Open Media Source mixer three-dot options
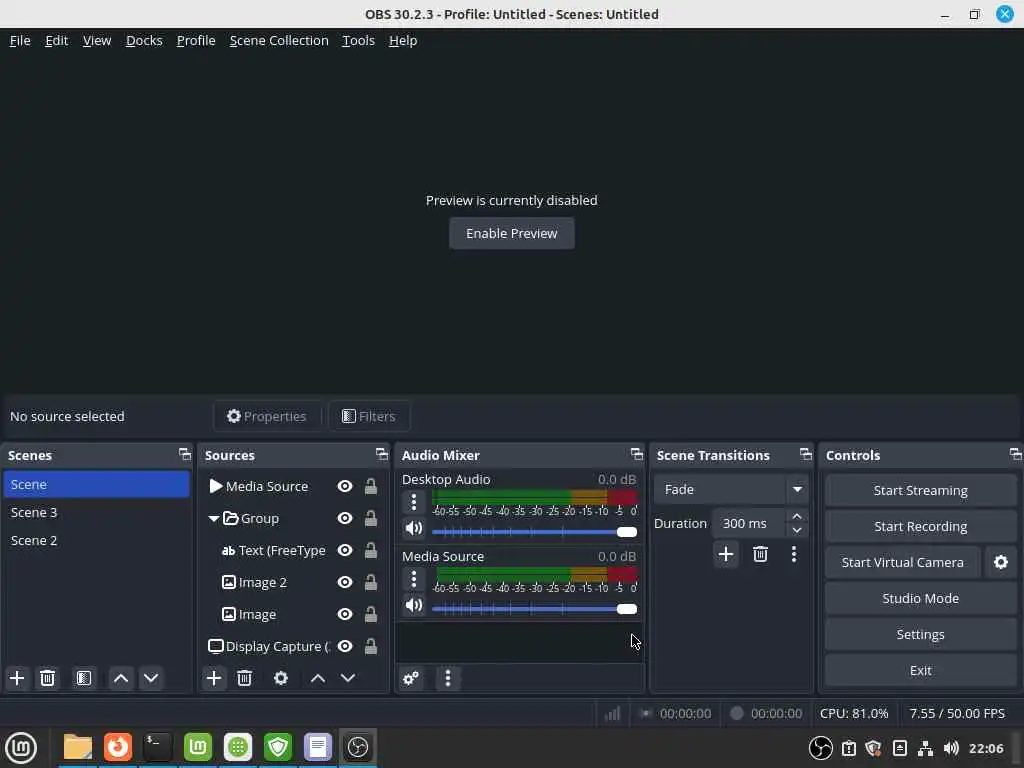 click(x=413, y=579)
